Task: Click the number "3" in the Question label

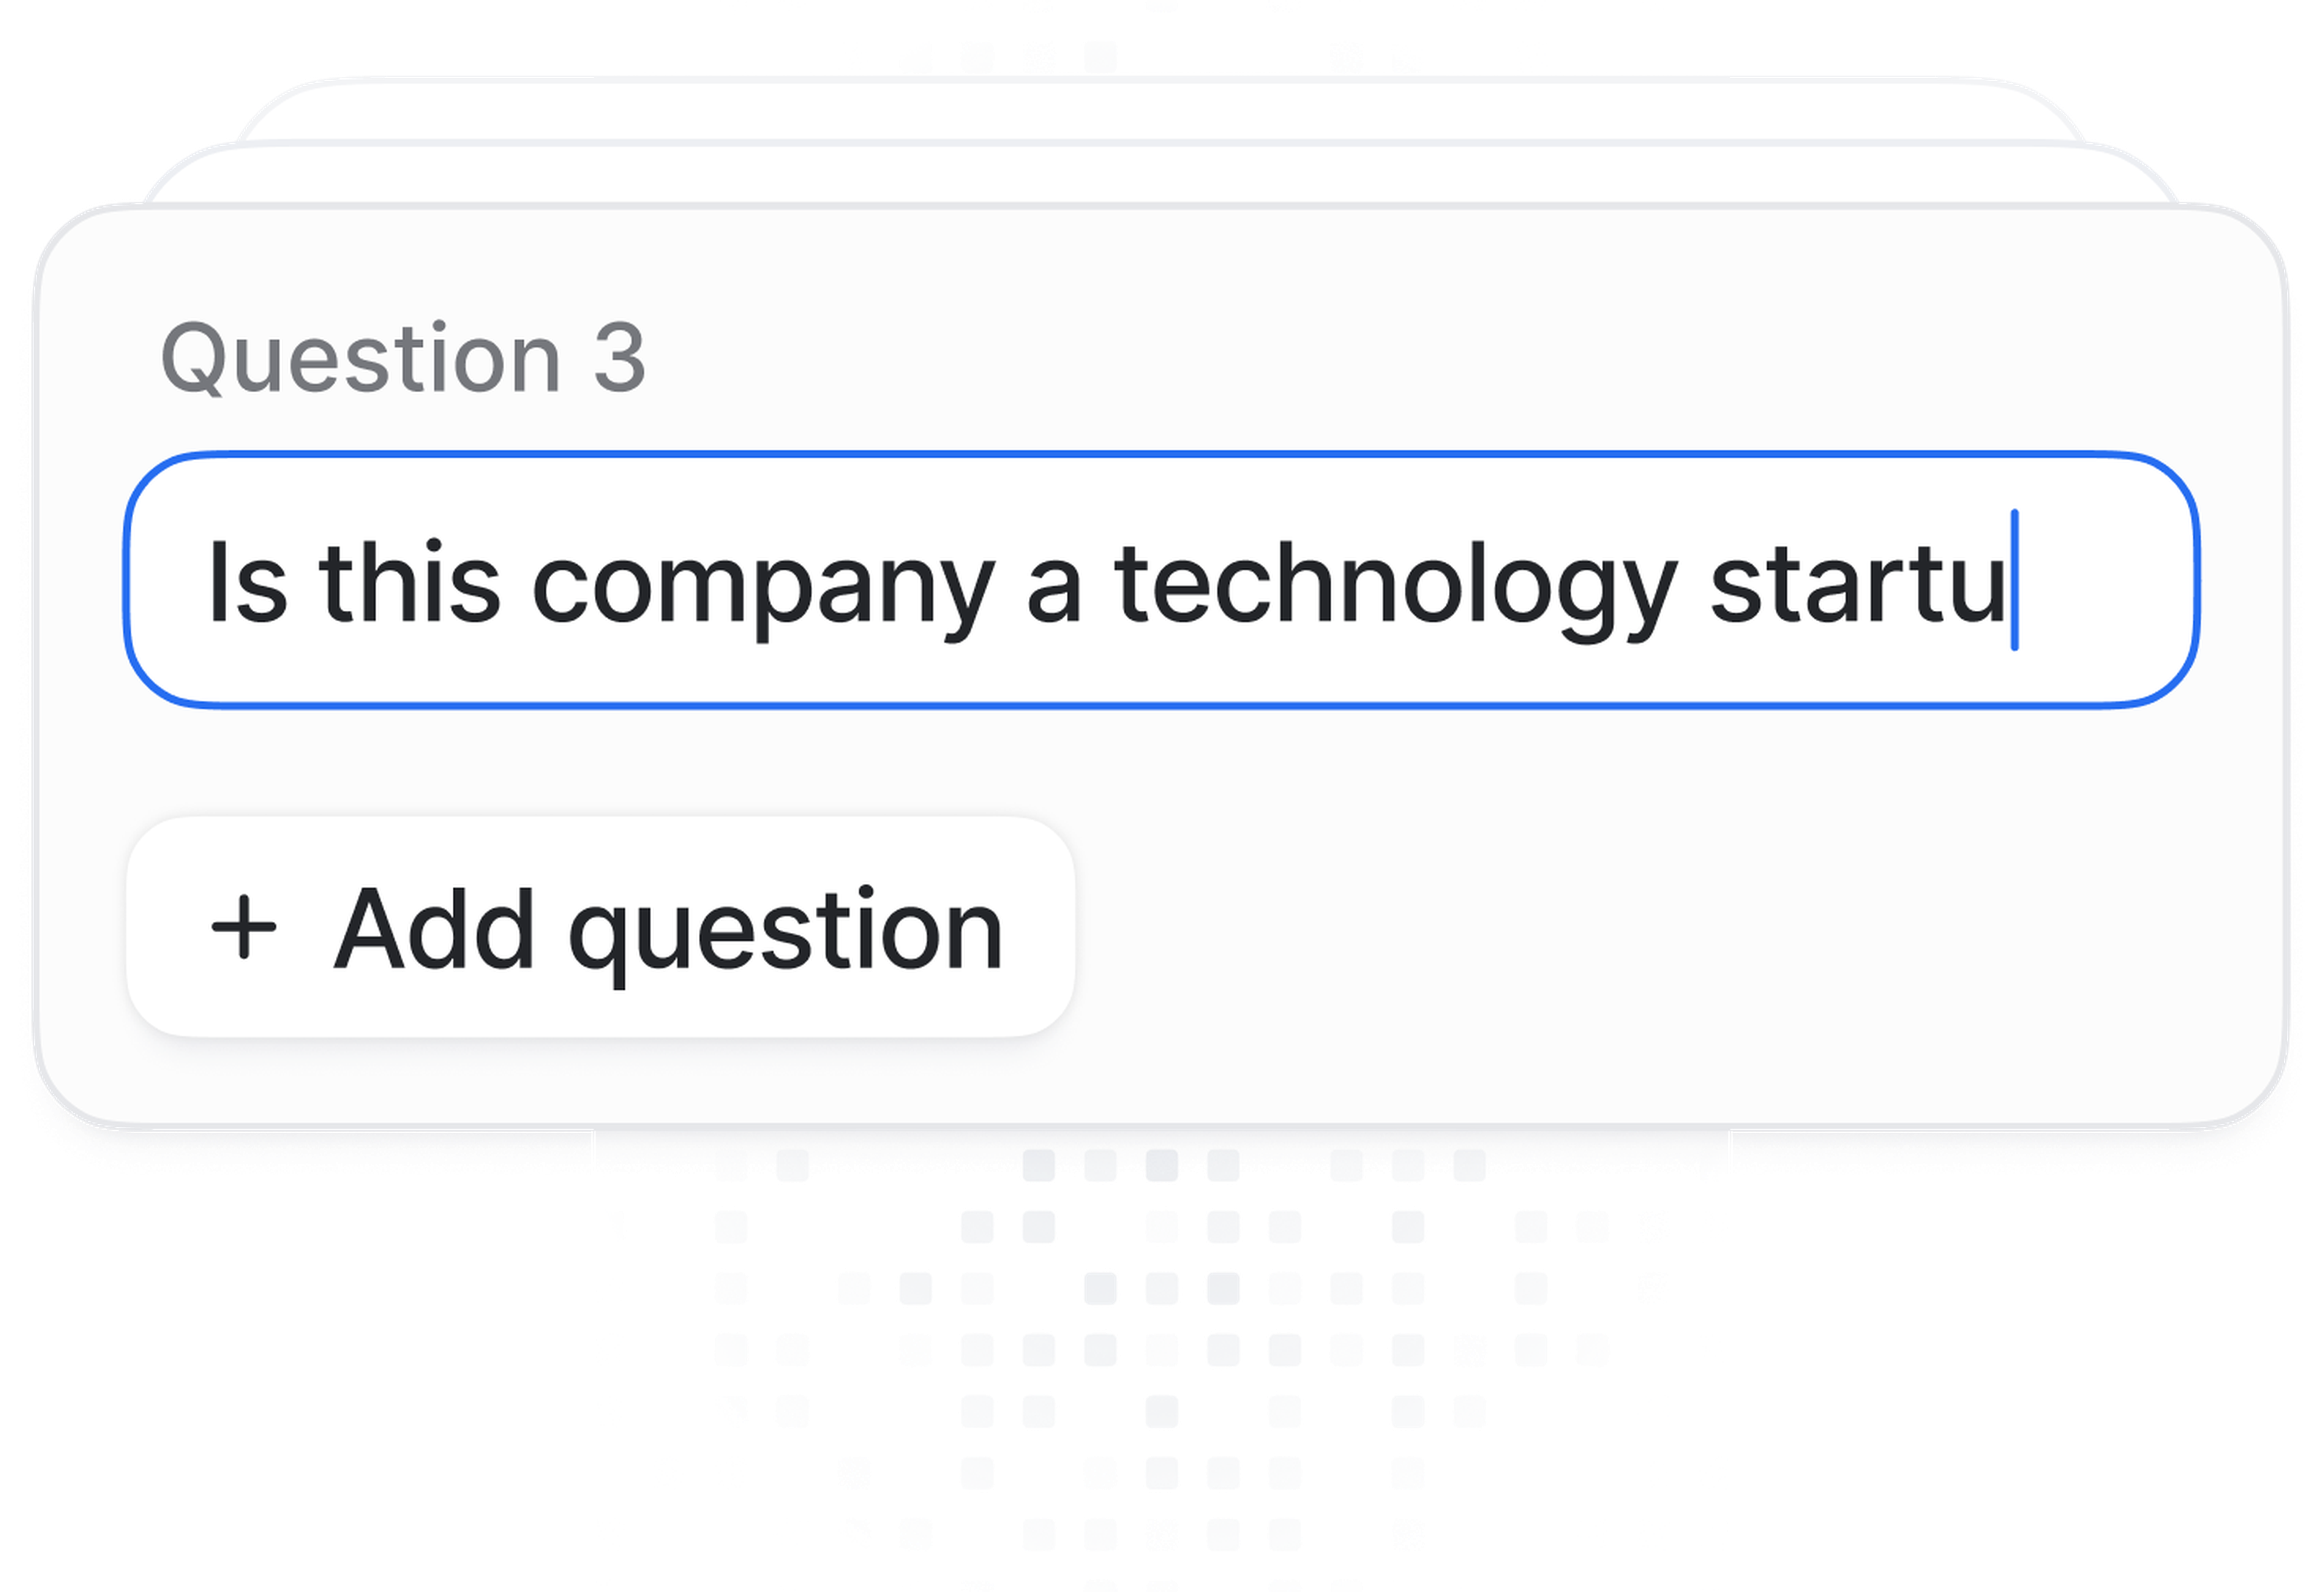Action: coord(619,358)
